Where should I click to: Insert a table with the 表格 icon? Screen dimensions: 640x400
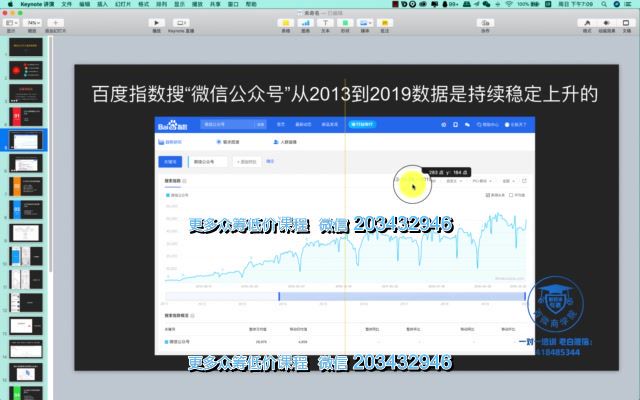click(286, 23)
